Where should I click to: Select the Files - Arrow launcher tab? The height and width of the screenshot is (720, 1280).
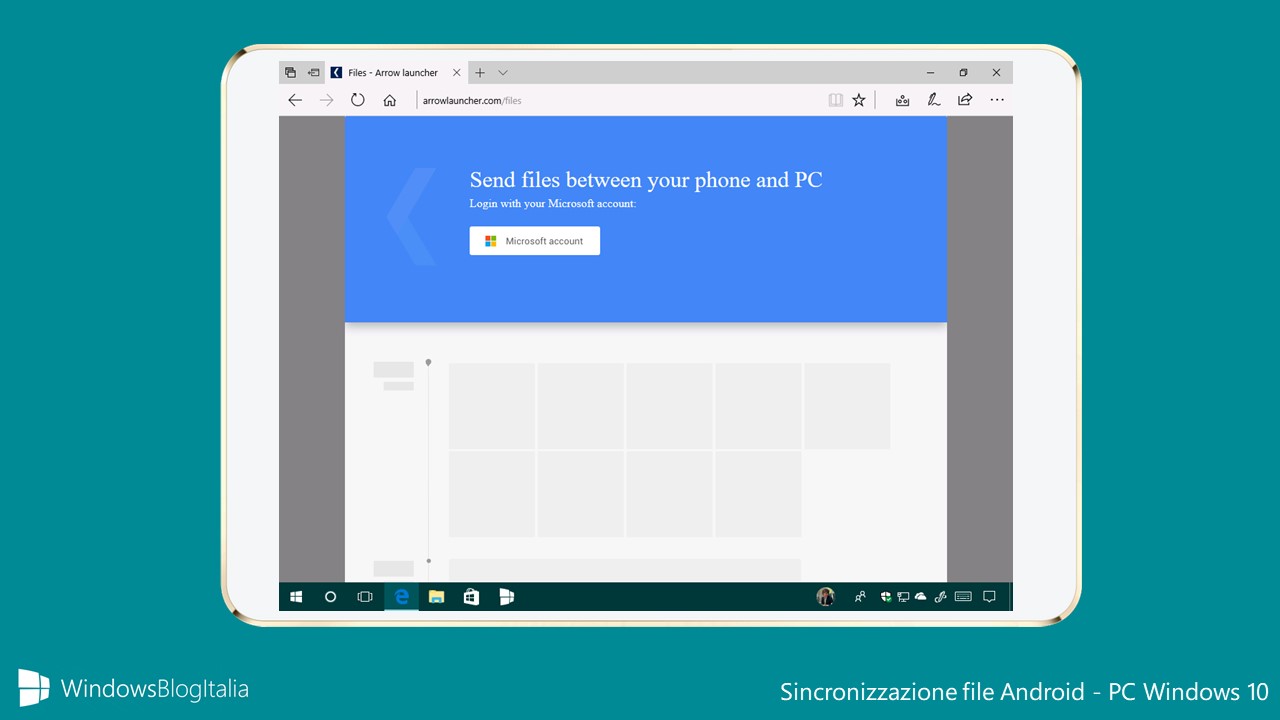[x=397, y=73]
